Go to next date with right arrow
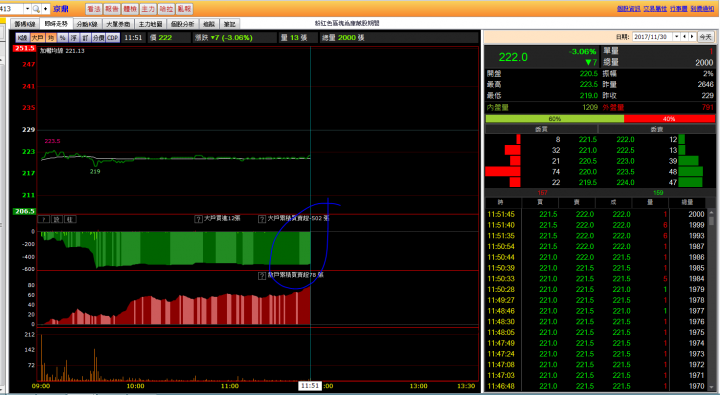The width and height of the screenshot is (720, 395). 692,37
